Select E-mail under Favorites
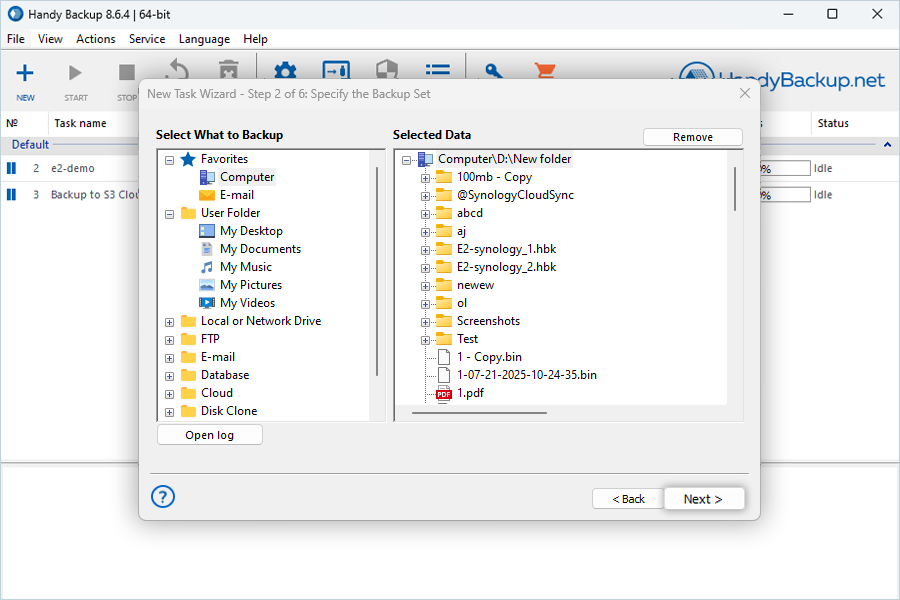Screen dimensions: 900x600 tap(236, 195)
